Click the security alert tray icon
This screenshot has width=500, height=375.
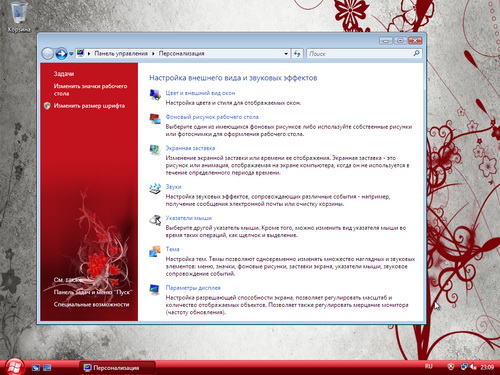(451, 367)
